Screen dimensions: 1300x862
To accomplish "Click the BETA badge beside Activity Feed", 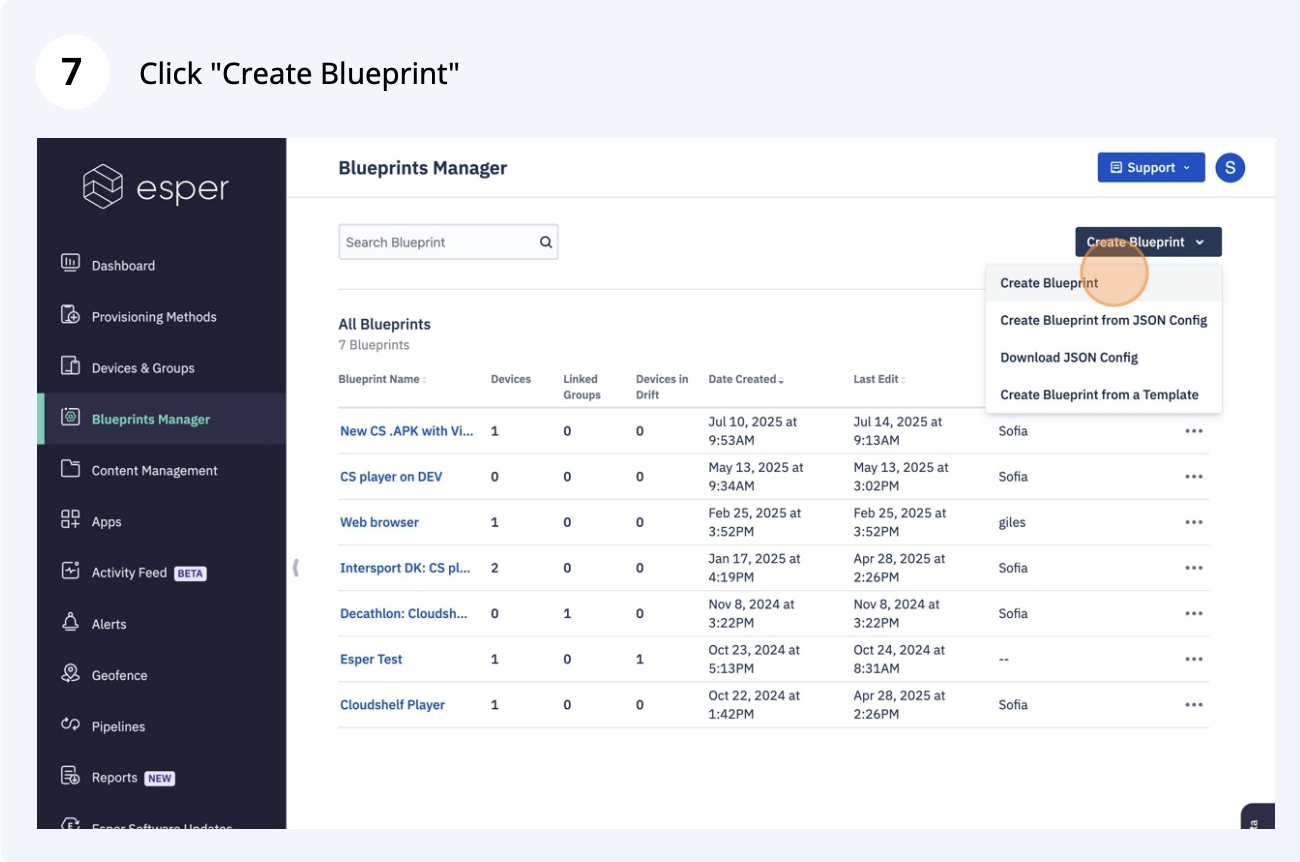I will 190,573.
